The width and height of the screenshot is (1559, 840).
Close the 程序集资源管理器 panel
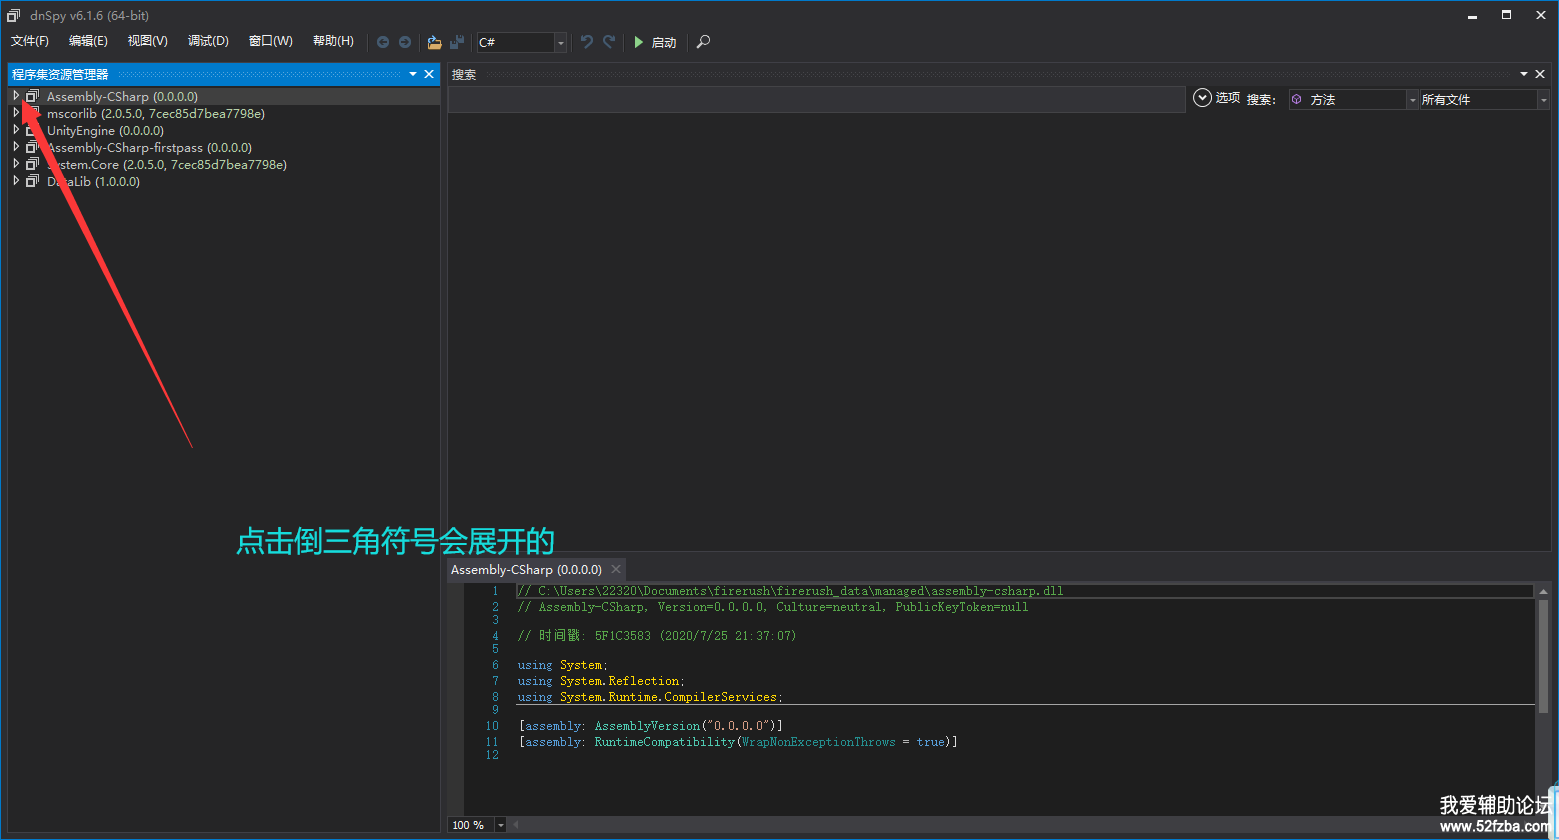coord(429,74)
